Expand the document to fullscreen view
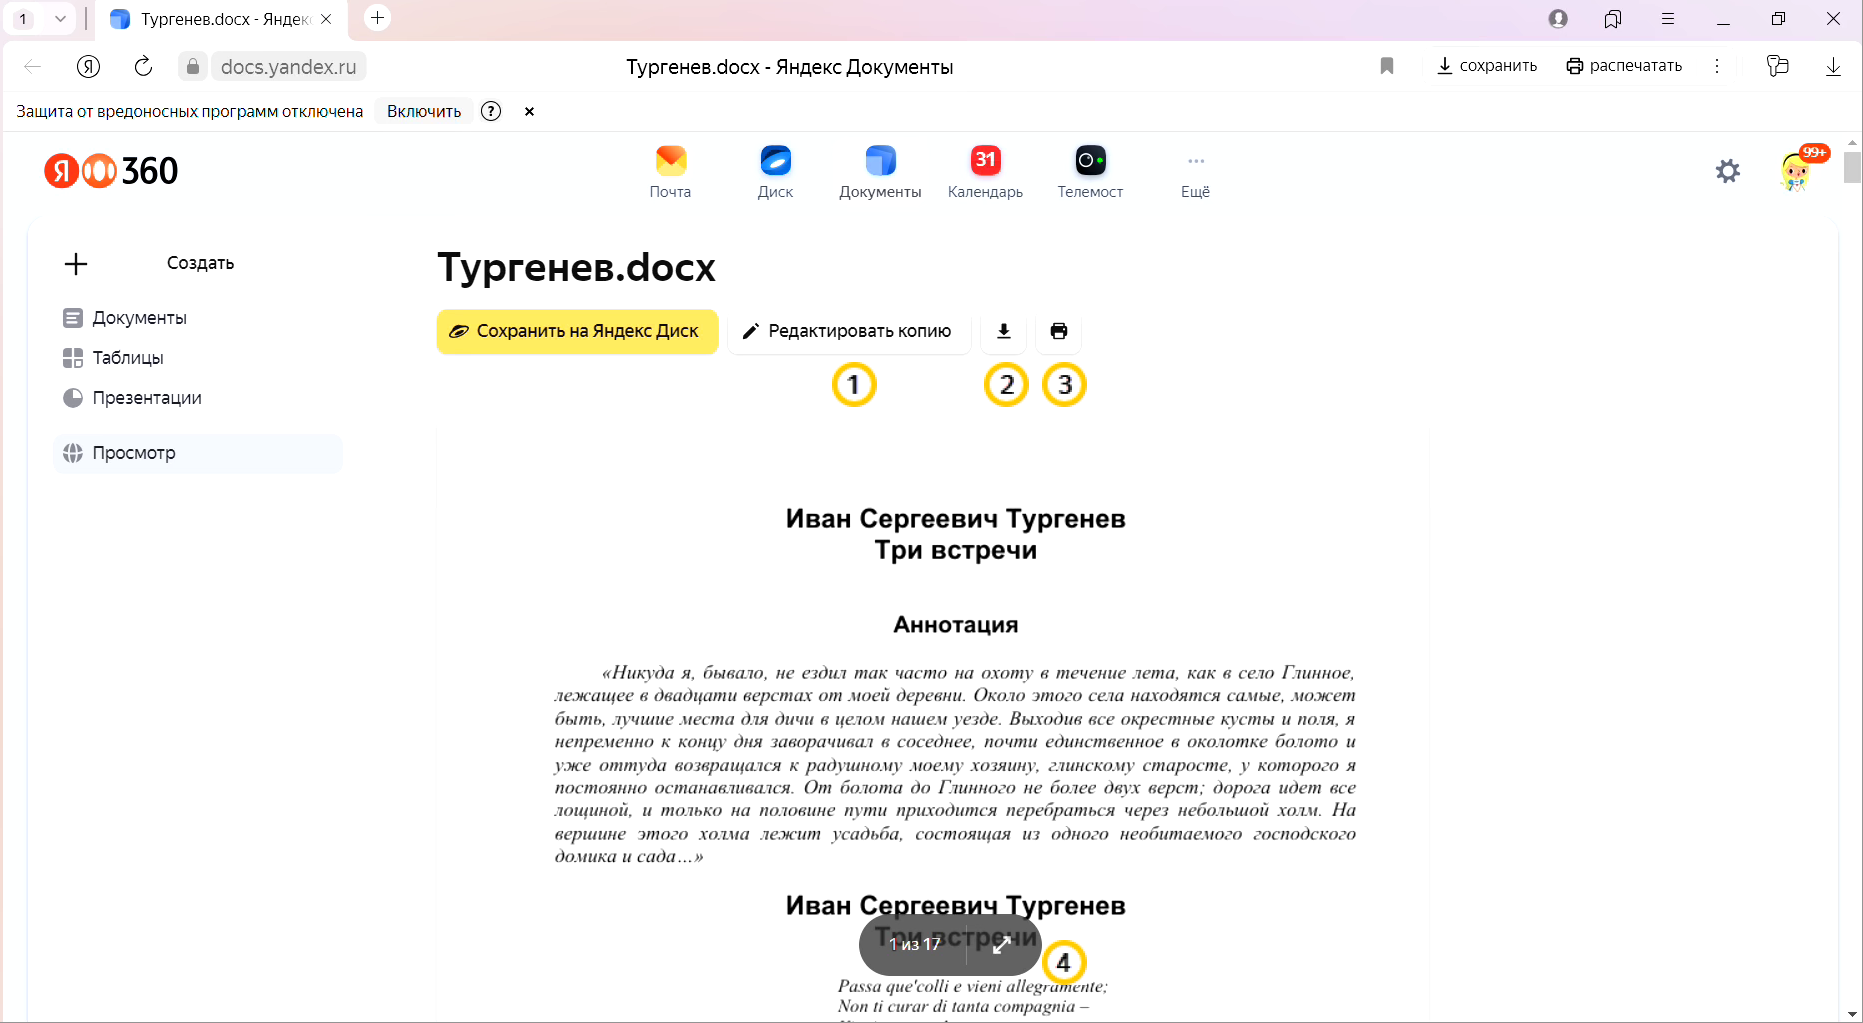1863x1023 pixels. click(1001, 945)
